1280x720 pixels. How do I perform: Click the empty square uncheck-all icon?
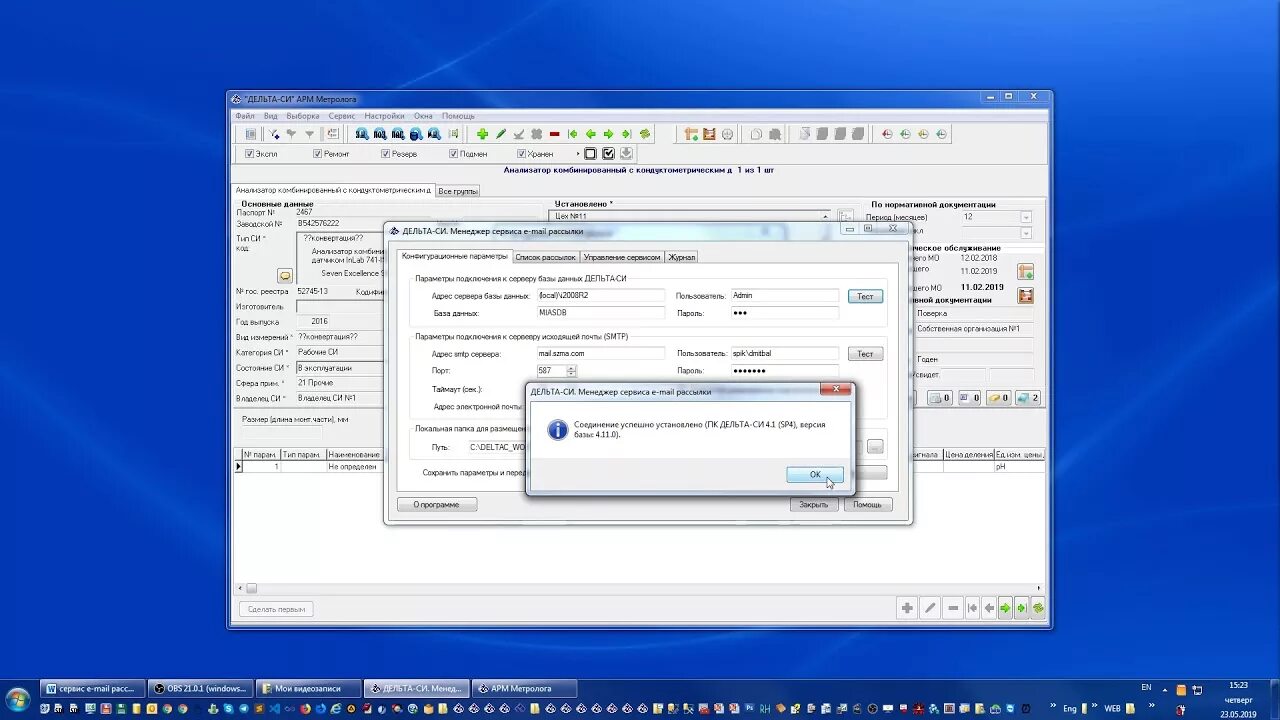[x=590, y=154]
